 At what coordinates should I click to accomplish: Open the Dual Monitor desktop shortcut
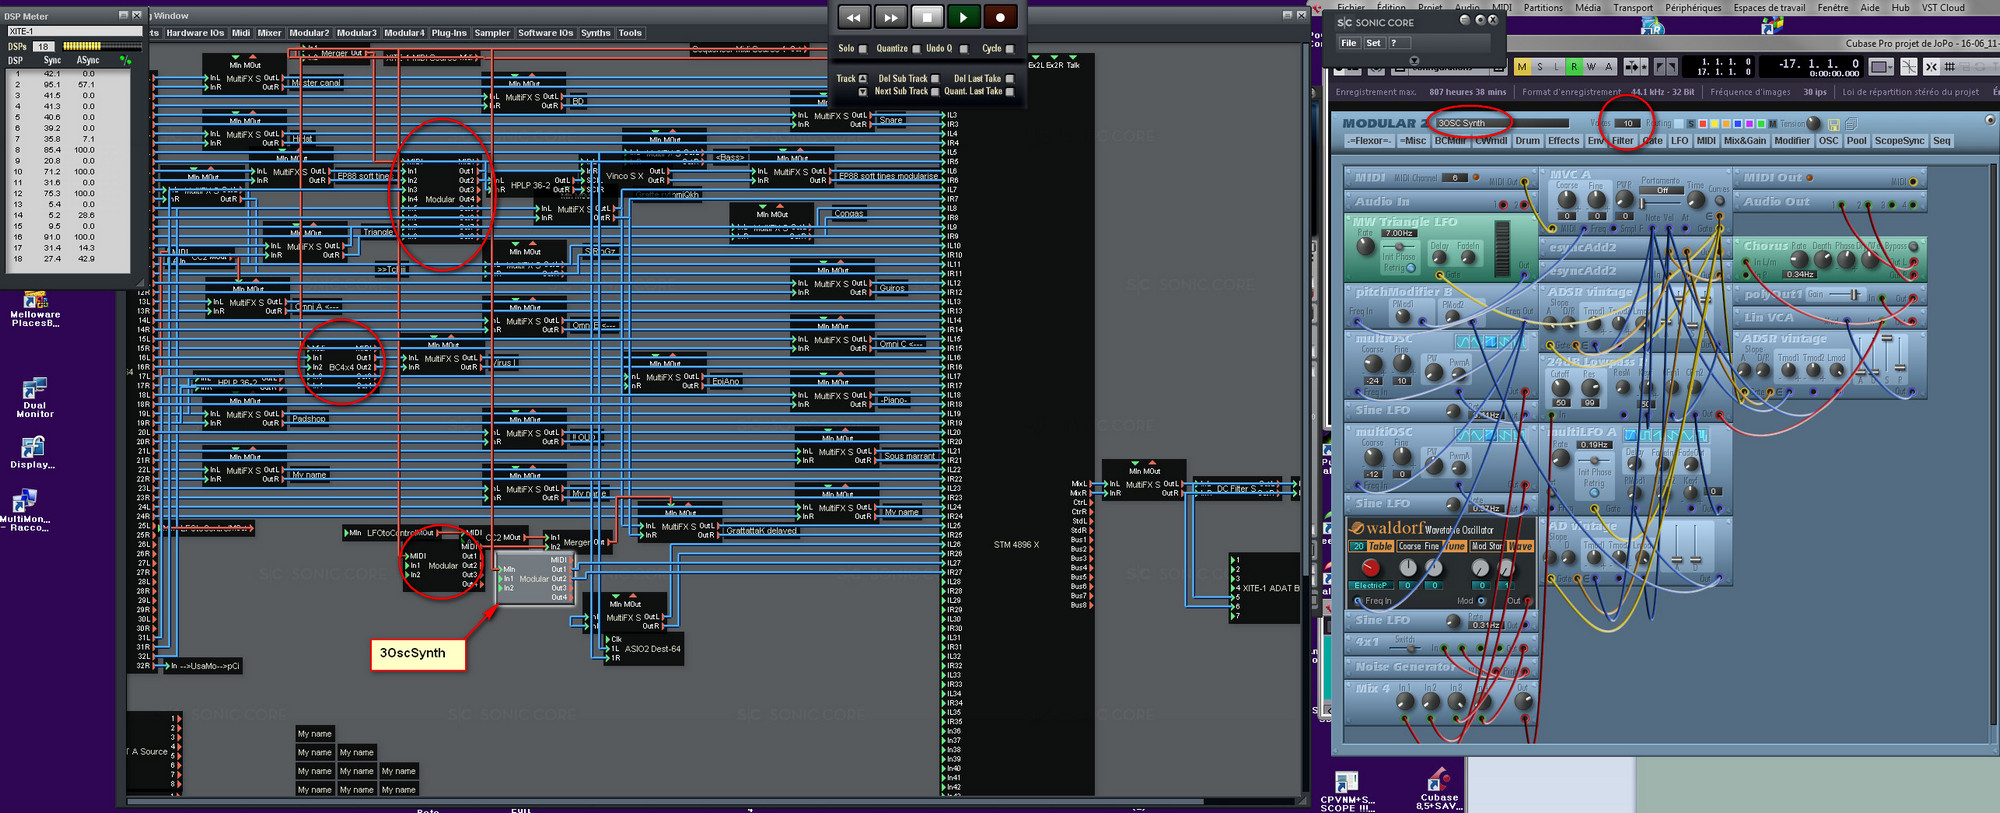(35, 397)
